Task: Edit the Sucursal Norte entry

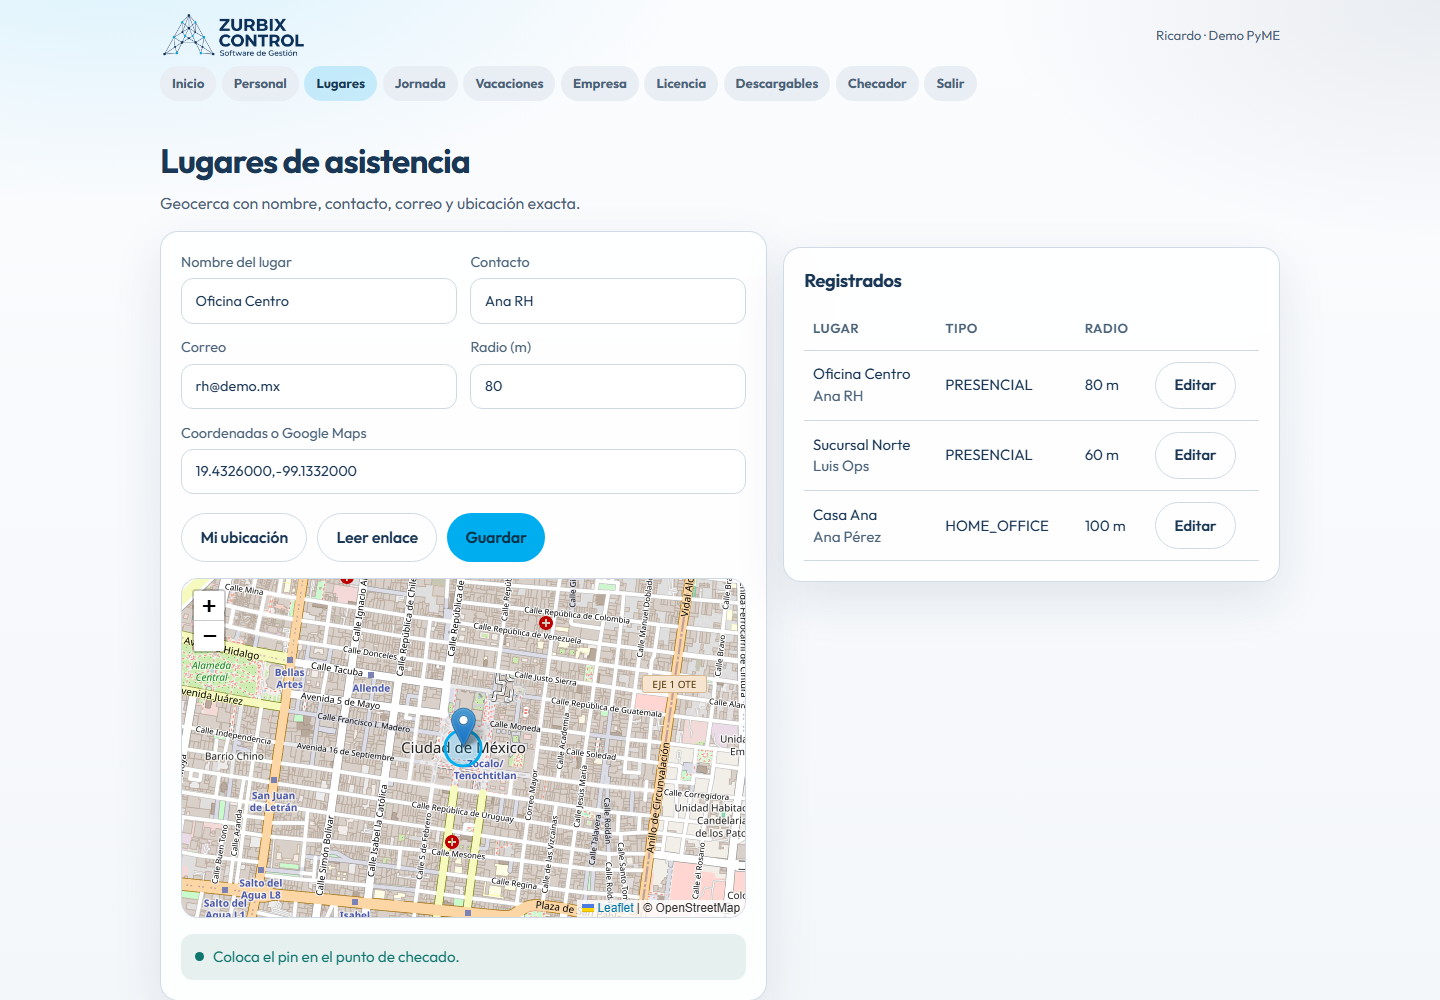Action: [1195, 455]
